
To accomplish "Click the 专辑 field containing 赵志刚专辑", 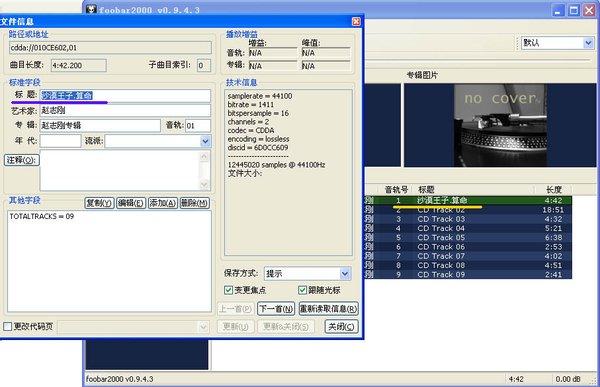I will click(x=100, y=126).
